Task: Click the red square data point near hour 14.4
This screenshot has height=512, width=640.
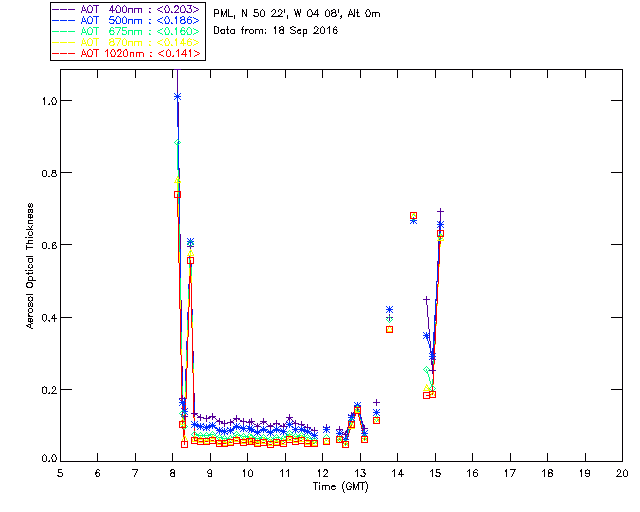Action: (413, 216)
